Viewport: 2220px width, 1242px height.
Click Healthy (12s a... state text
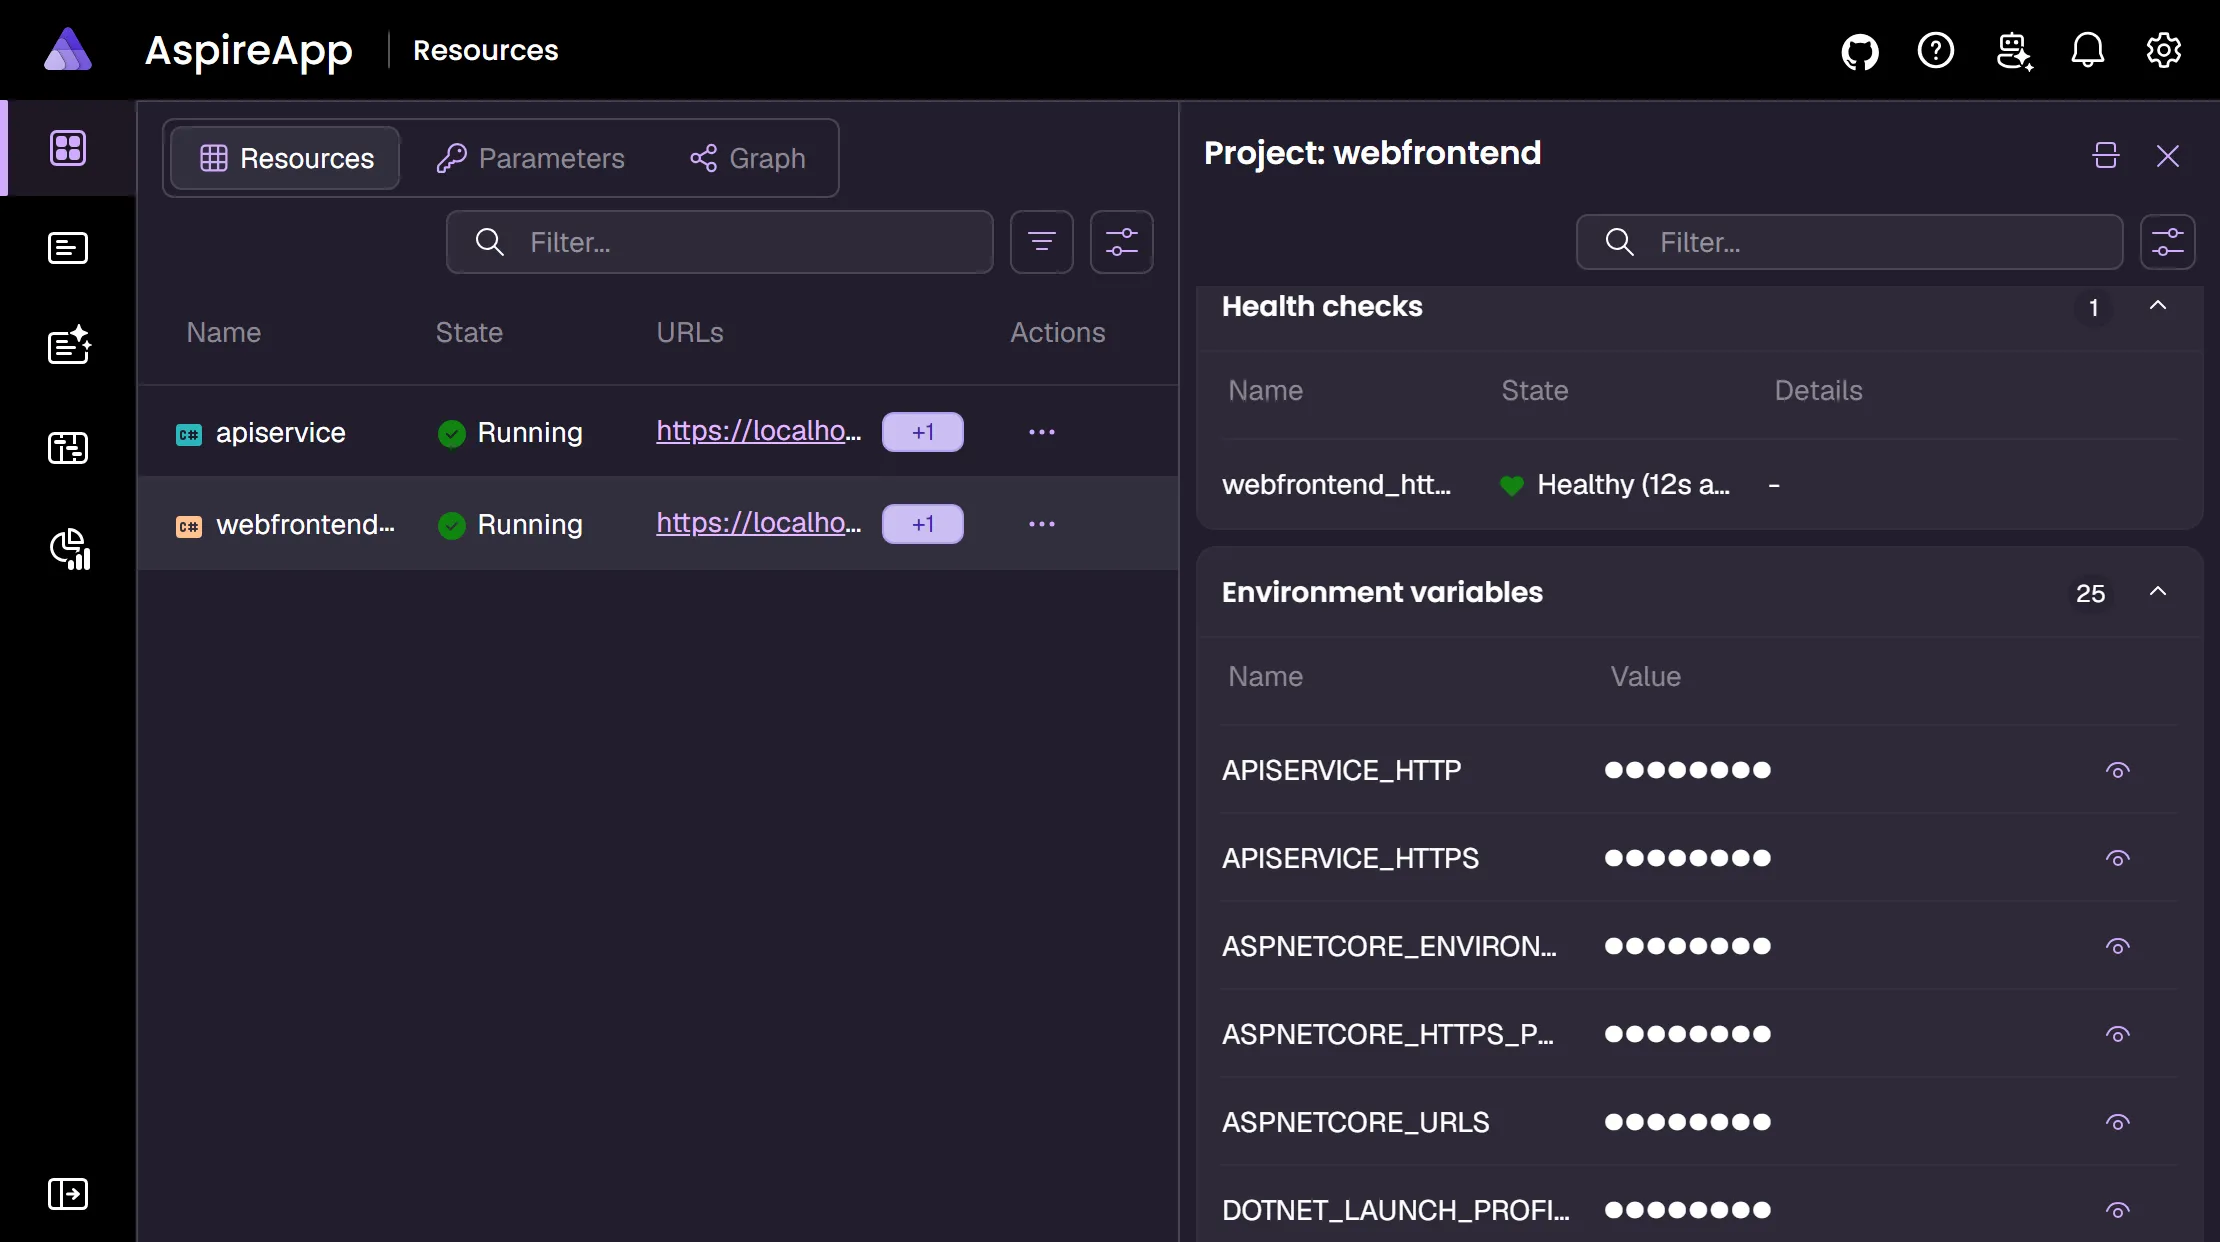(1634, 485)
